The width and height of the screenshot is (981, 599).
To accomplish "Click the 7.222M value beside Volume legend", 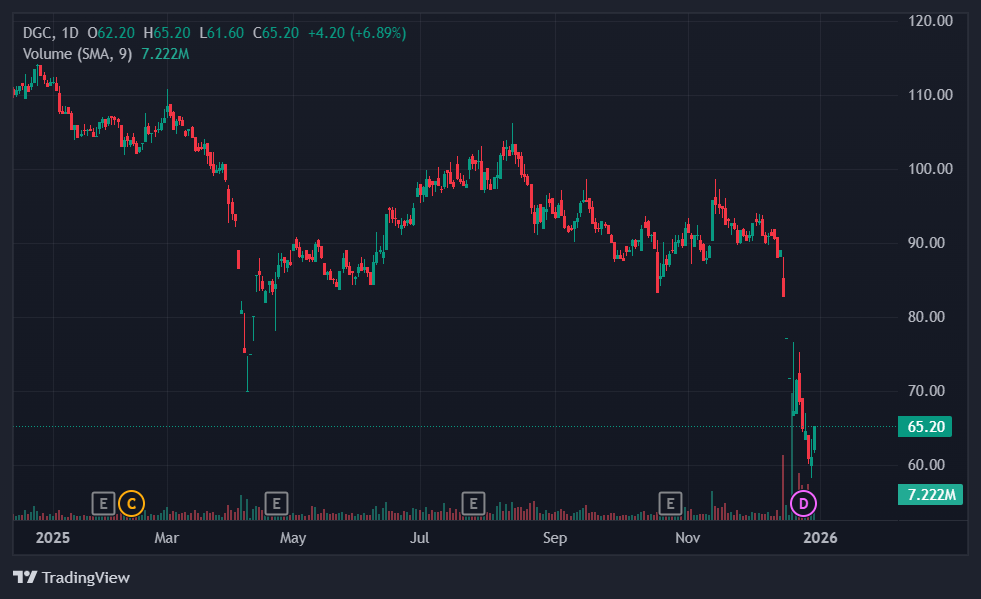I will (x=165, y=53).
